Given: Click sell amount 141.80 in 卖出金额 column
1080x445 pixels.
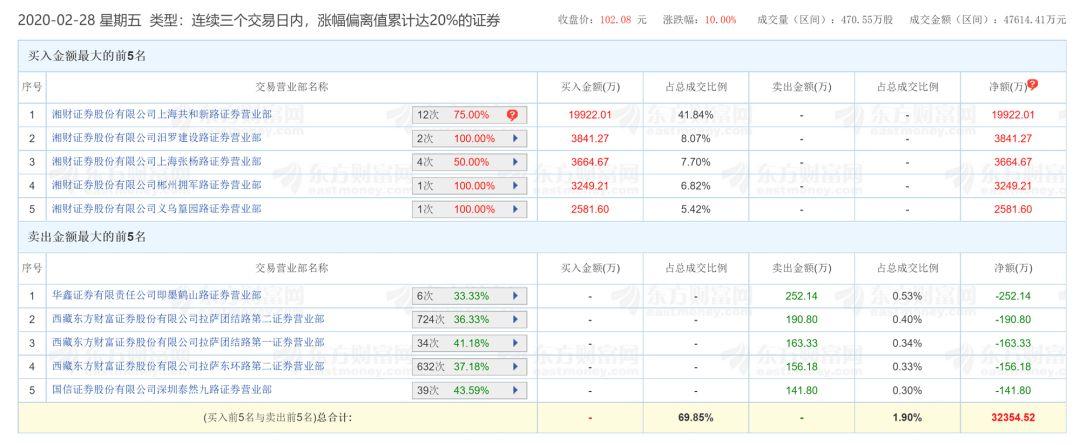Looking at the screenshot, I should [x=801, y=391].
